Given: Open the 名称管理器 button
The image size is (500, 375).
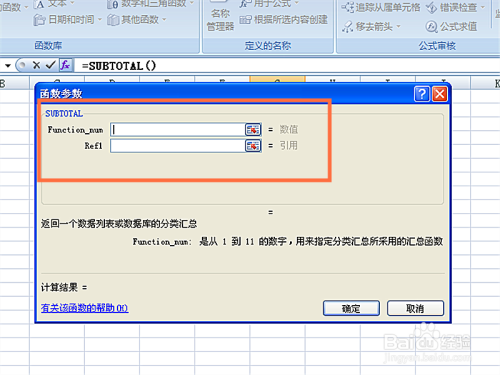Looking at the screenshot, I should (220, 17).
